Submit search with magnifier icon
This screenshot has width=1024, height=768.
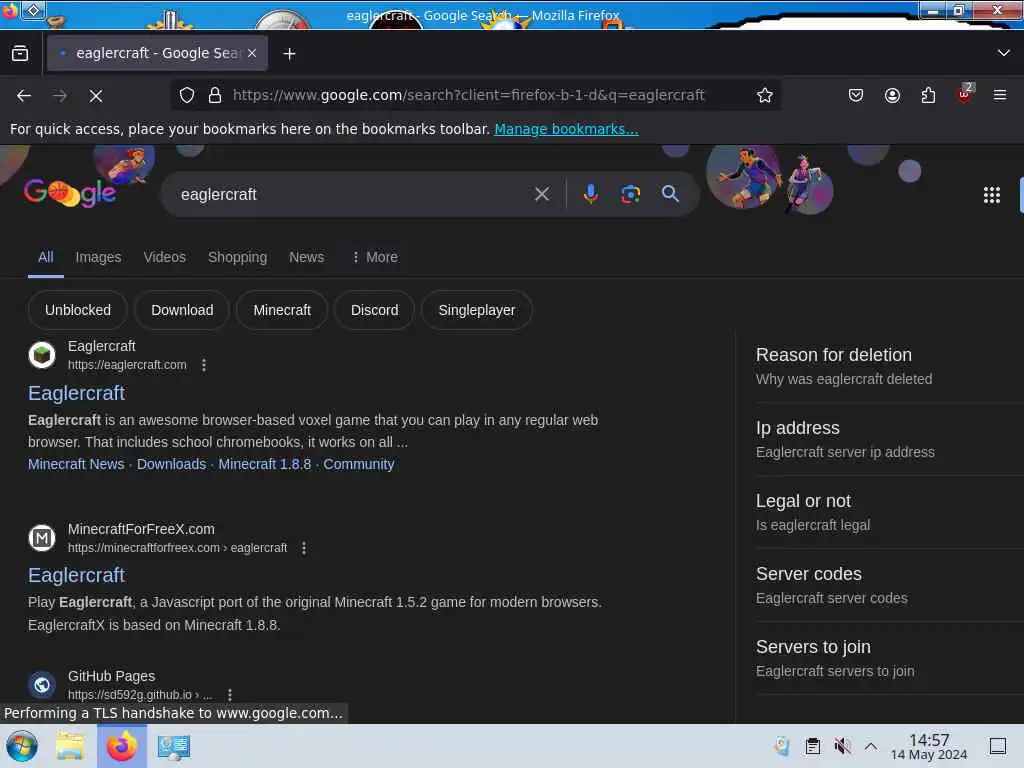click(670, 194)
